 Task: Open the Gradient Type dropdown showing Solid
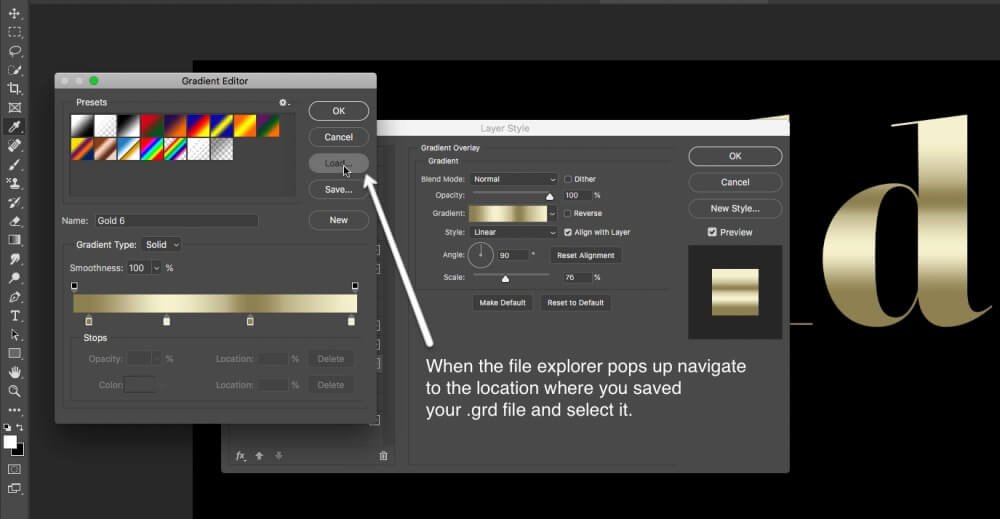click(x=162, y=245)
